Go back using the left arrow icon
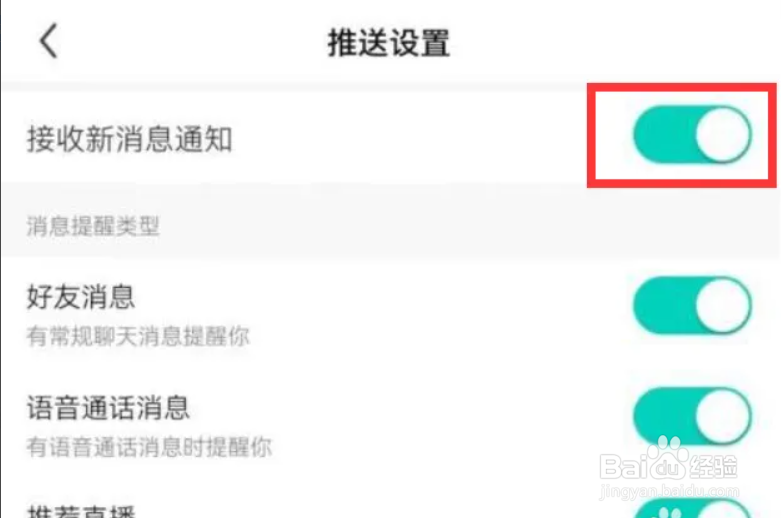Image resolution: width=781 pixels, height=518 pixels. click(x=49, y=41)
